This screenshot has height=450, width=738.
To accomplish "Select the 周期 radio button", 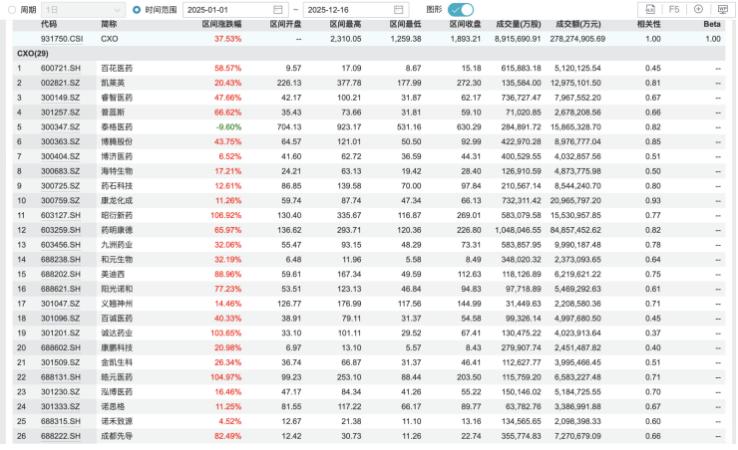I will (12, 9).
